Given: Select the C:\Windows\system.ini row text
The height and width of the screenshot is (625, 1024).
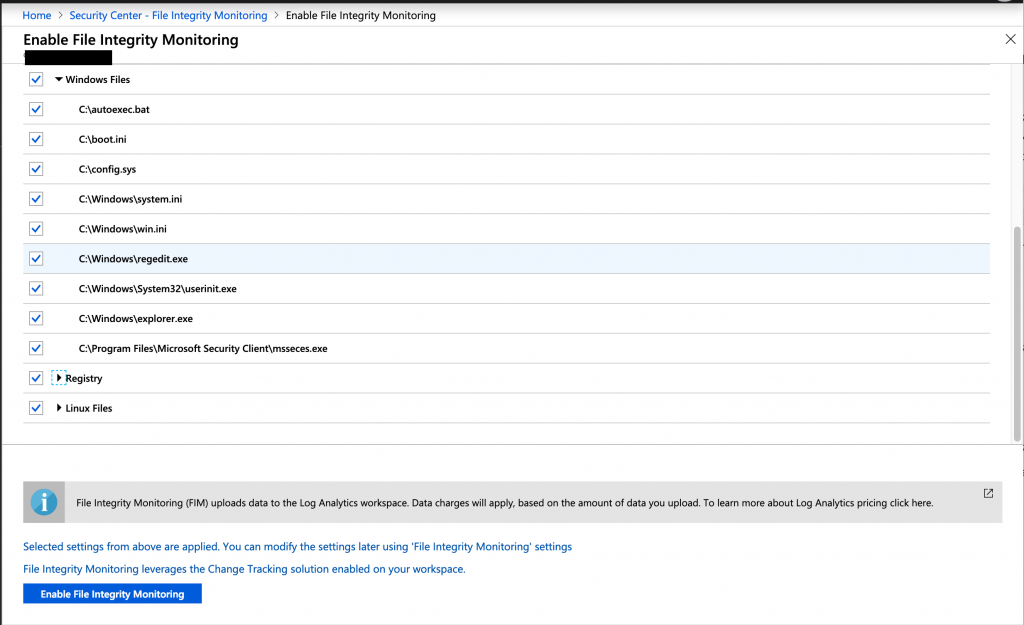Looking at the screenshot, I should [x=131, y=199].
